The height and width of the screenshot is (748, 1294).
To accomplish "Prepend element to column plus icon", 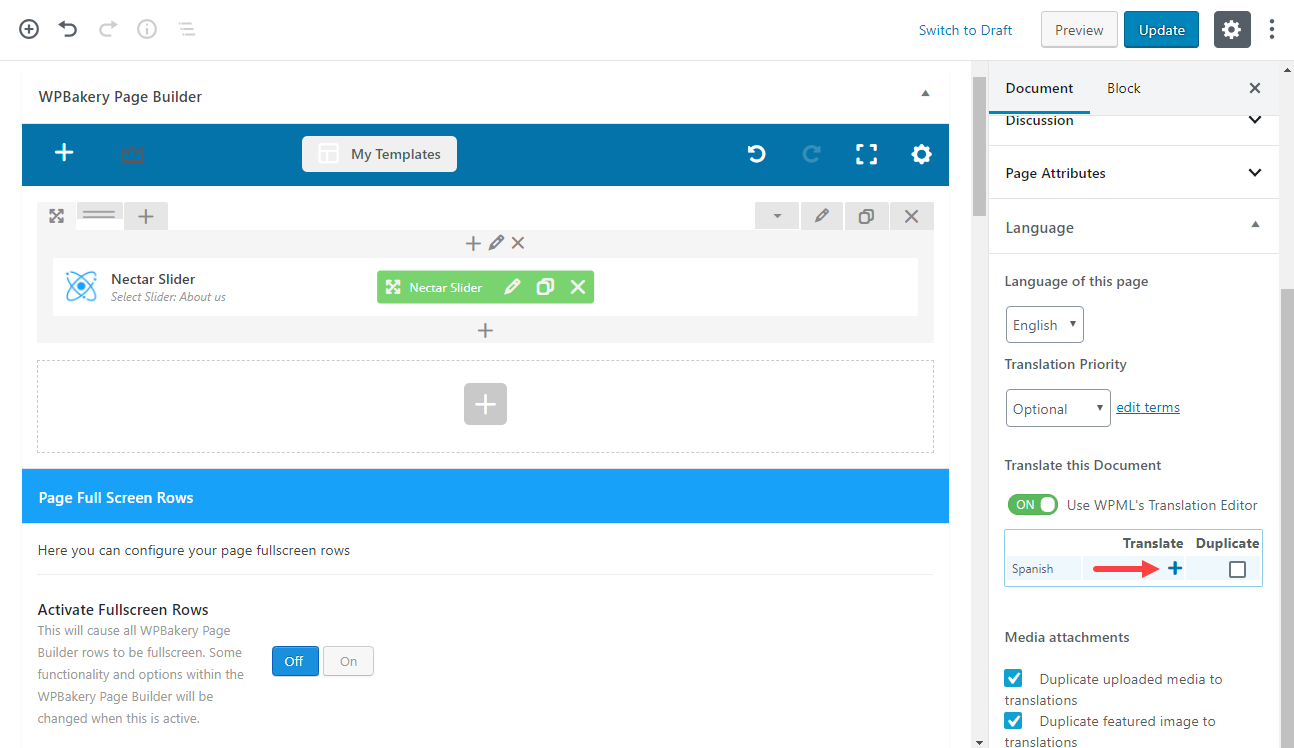I will click(474, 243).
